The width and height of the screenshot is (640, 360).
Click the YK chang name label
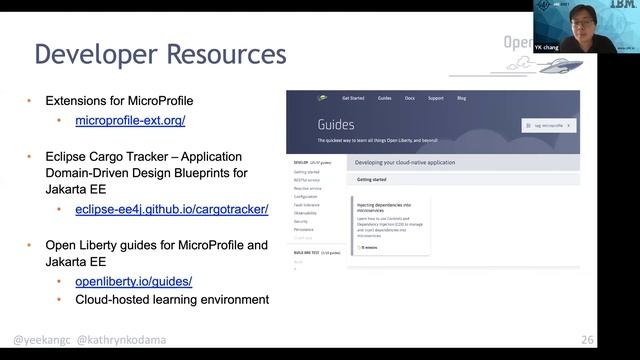coord(547,47)
